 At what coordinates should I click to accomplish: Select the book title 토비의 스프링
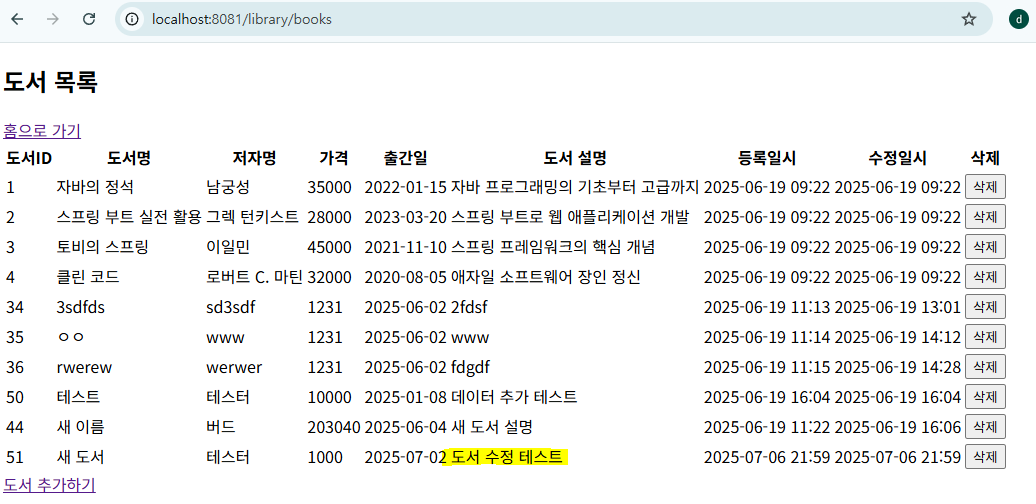coord(102,248)
